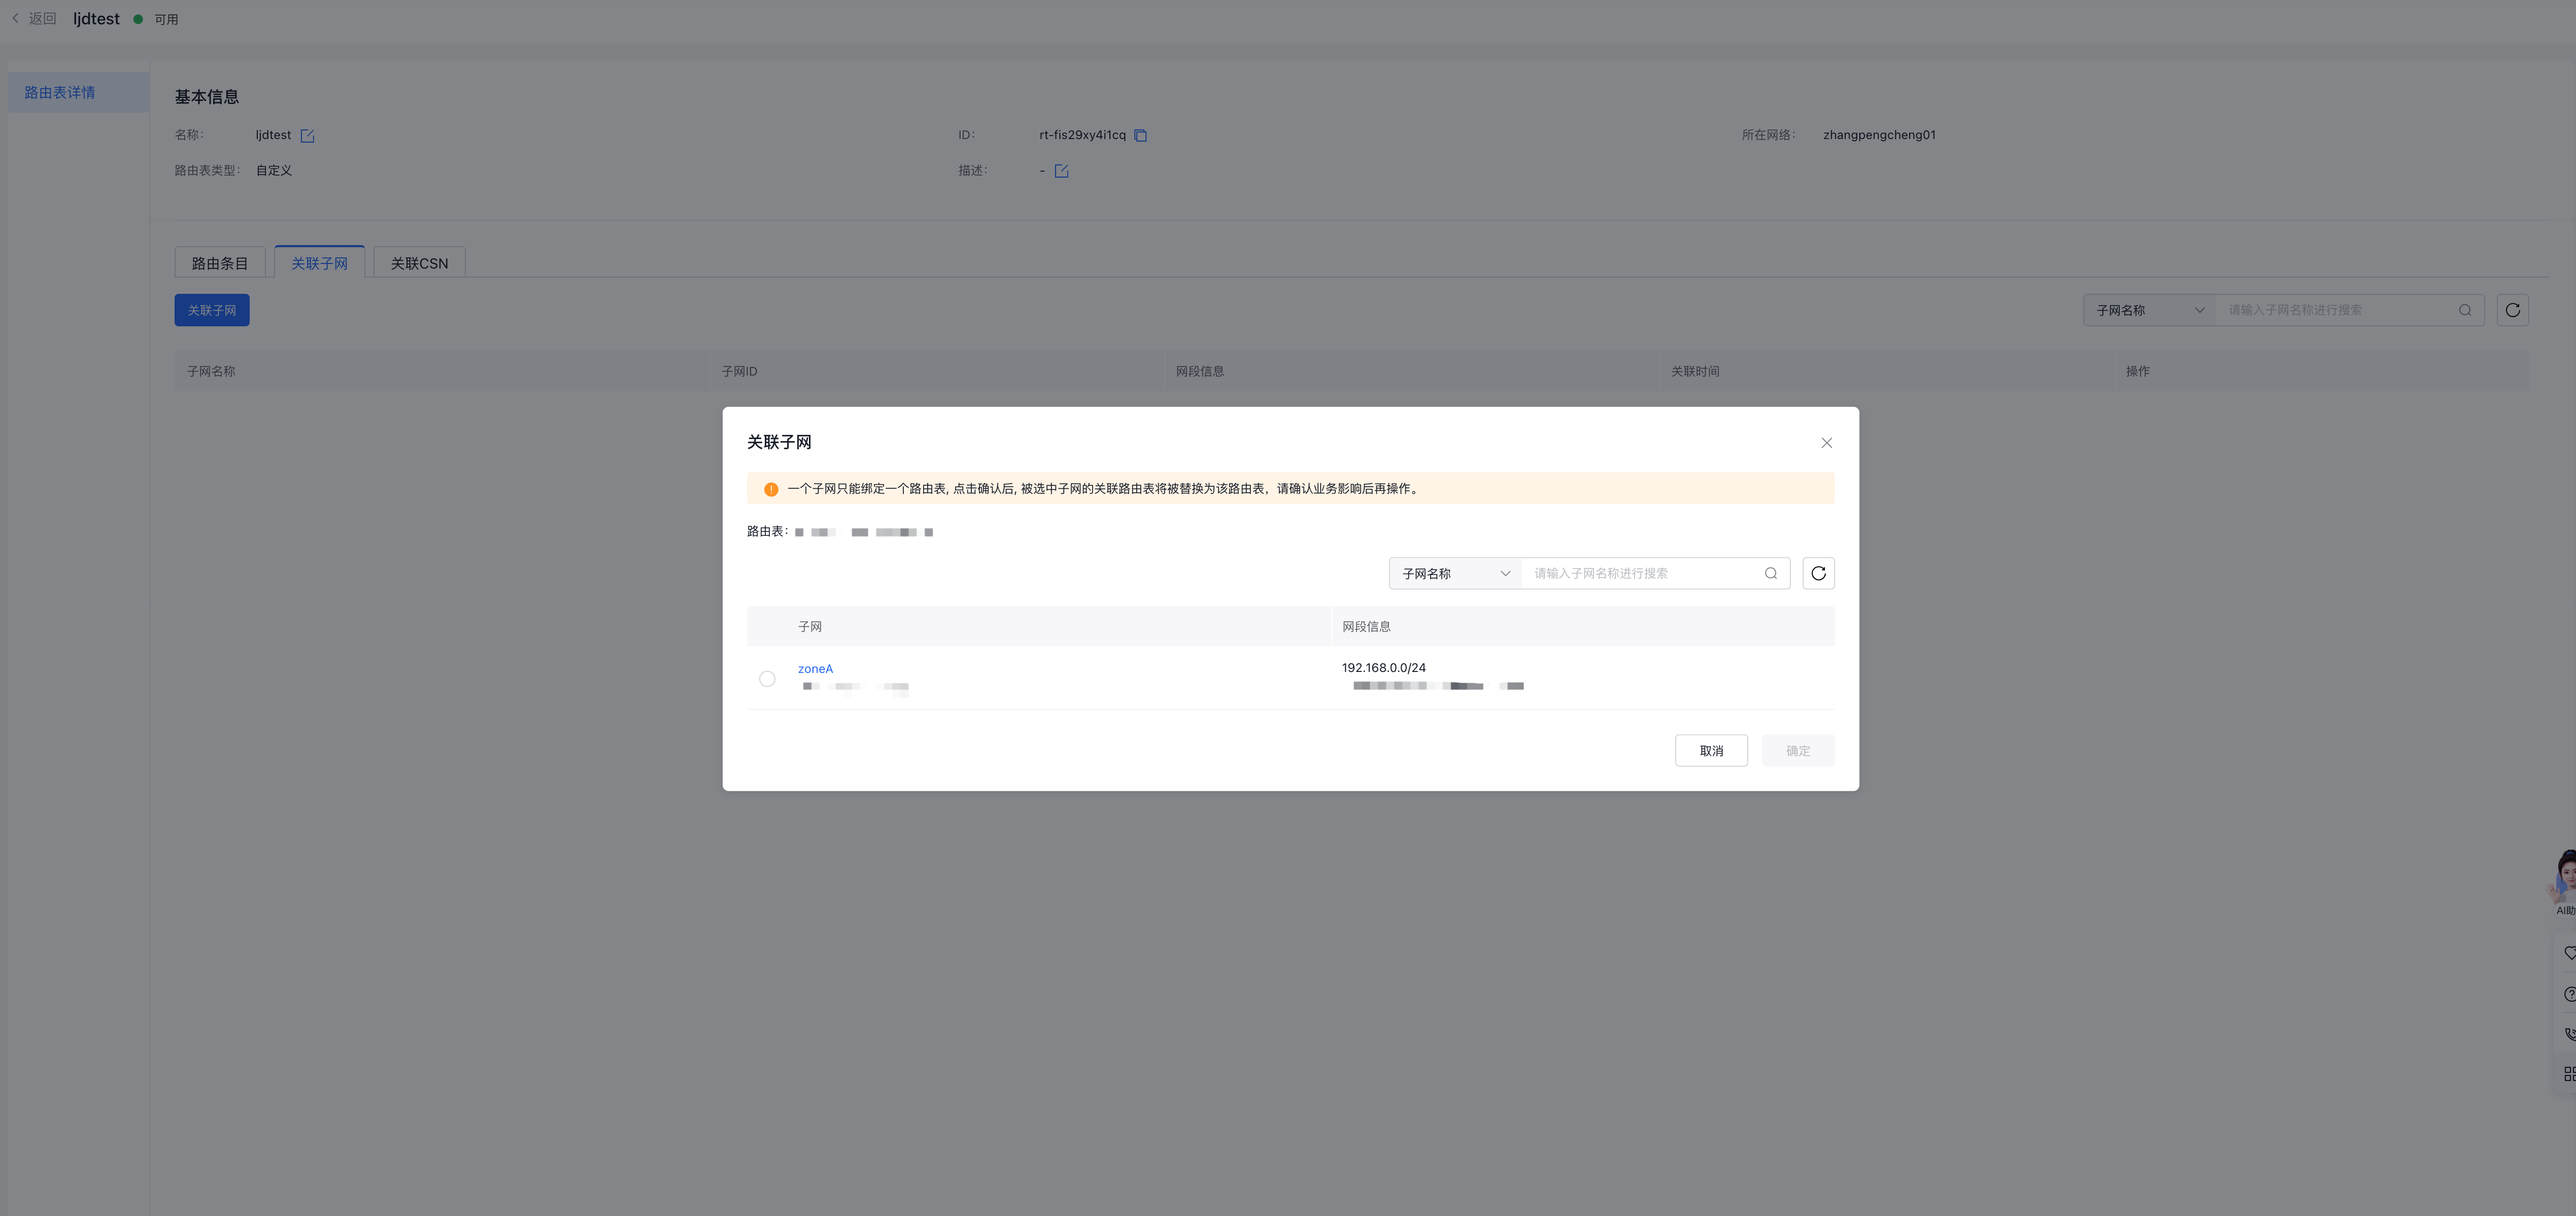Click the search icon in the page search box

coord(2464,310)
